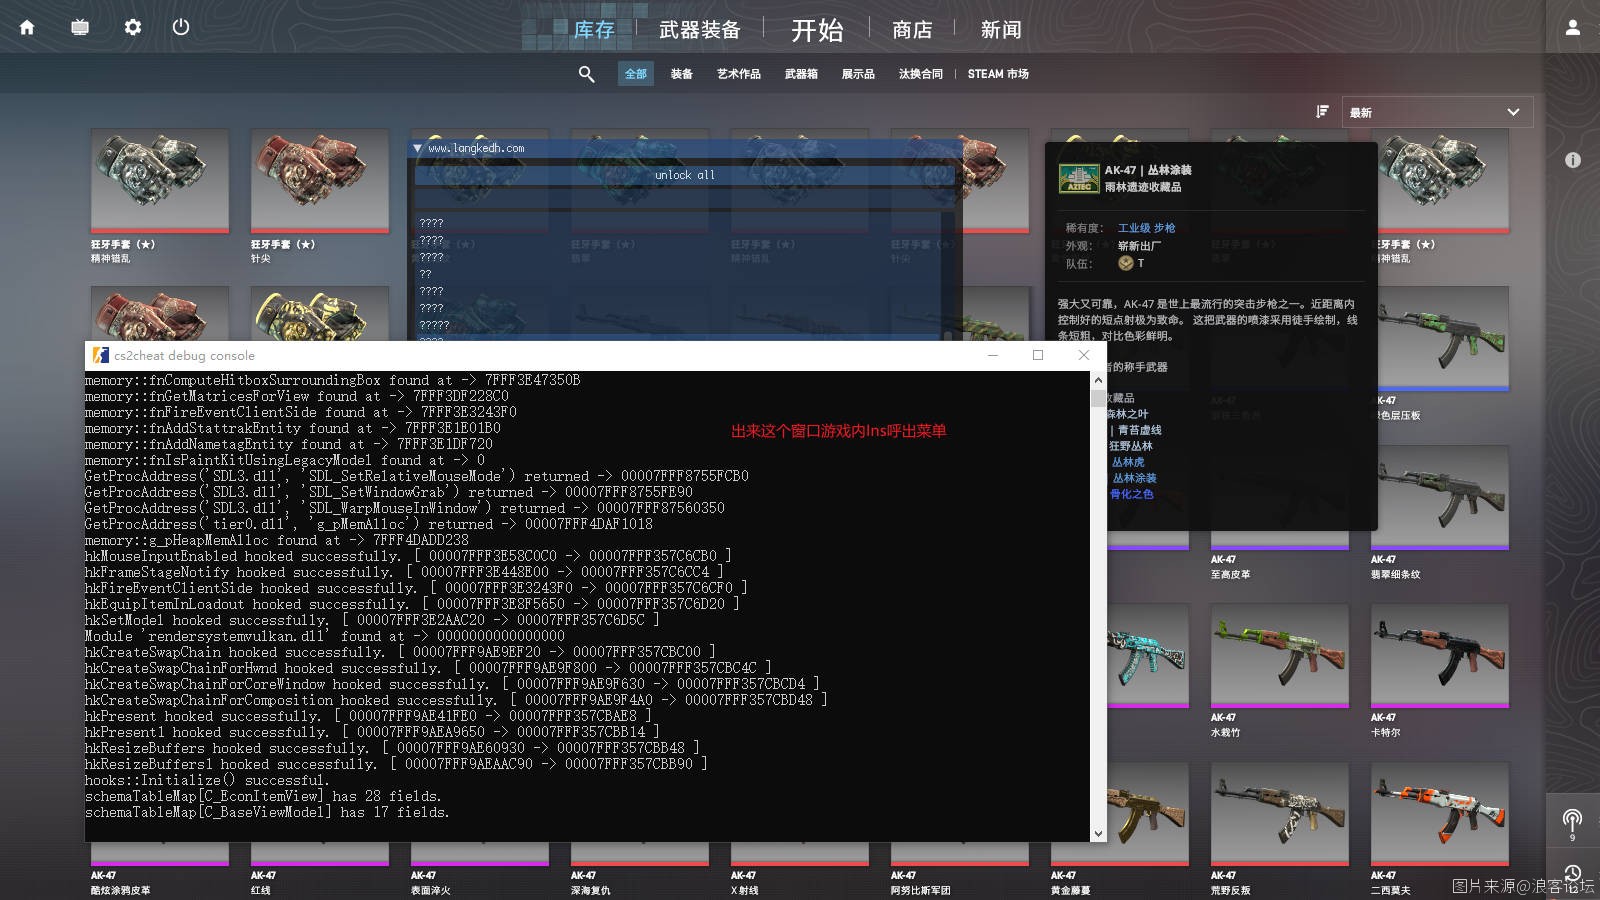Select the AK-47 二西莫夫 item

(1440, 829)
